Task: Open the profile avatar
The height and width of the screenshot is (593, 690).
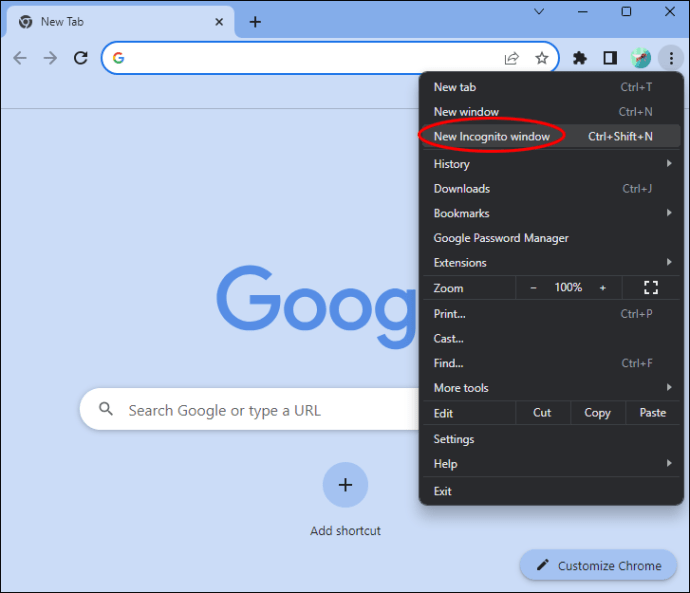Action: 641,58
